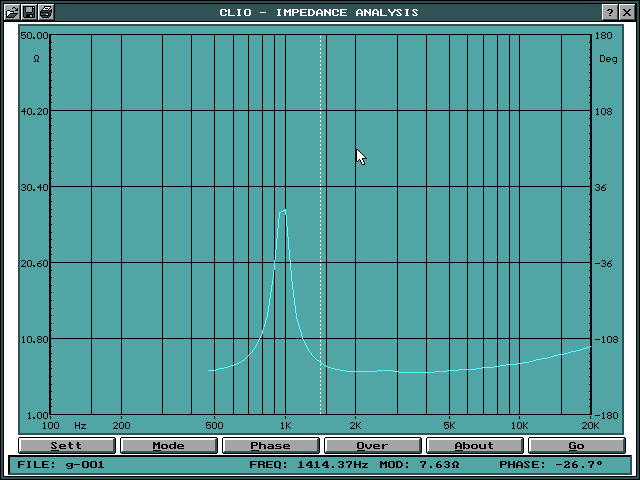Print the impedance graph with printer icon
This screenshot has width=640, height=480.
click(46, 12)
